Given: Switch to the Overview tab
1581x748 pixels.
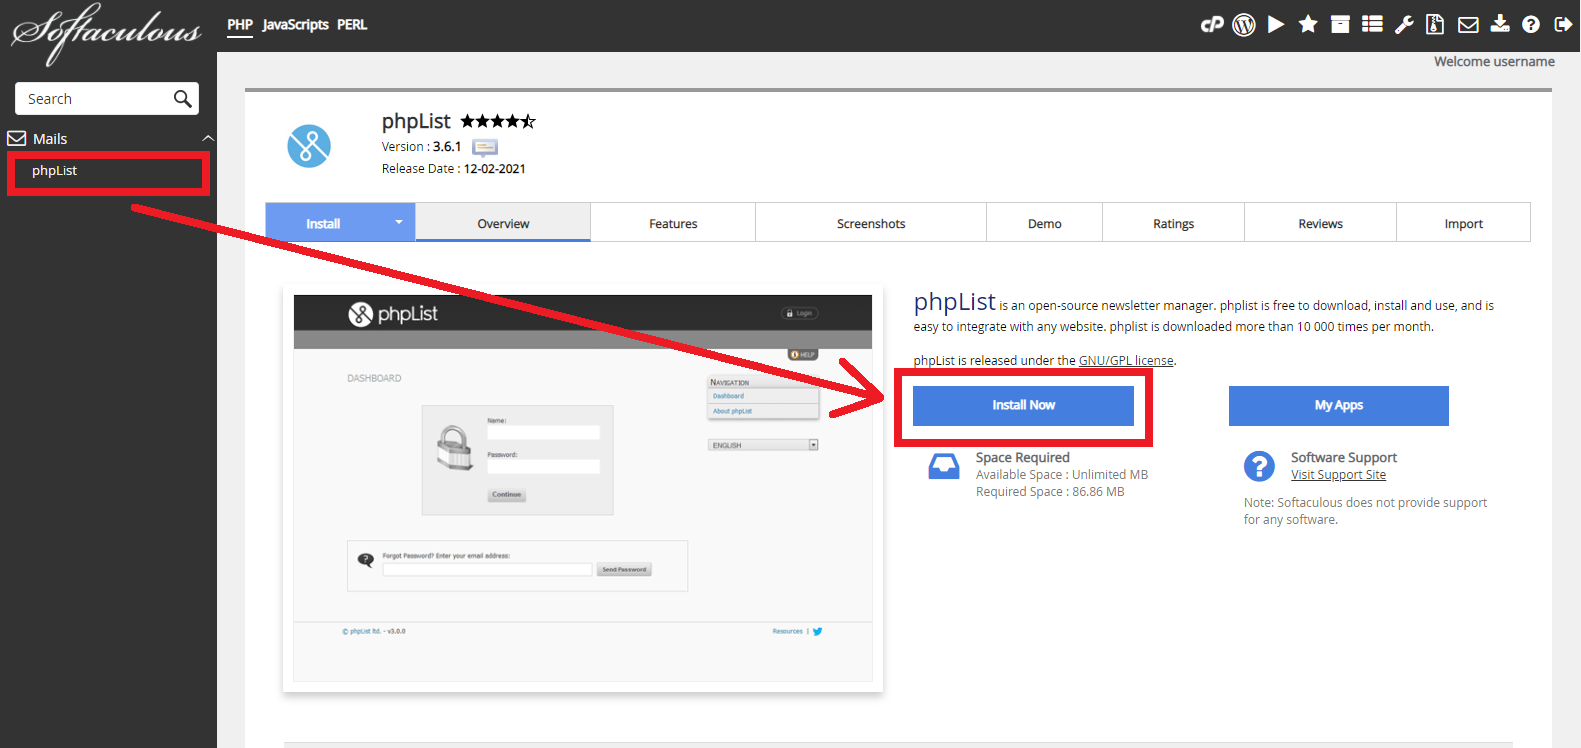Looking at the screenshot, I should click(x=503, y=223).
